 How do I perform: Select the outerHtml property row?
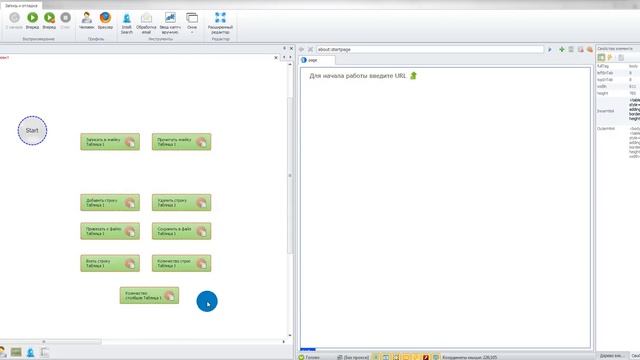point(618,142)
